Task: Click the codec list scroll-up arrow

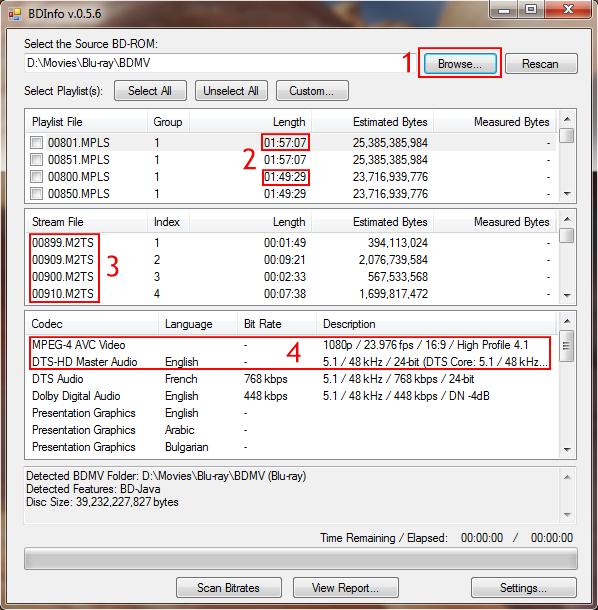Action: click(567, 321)
